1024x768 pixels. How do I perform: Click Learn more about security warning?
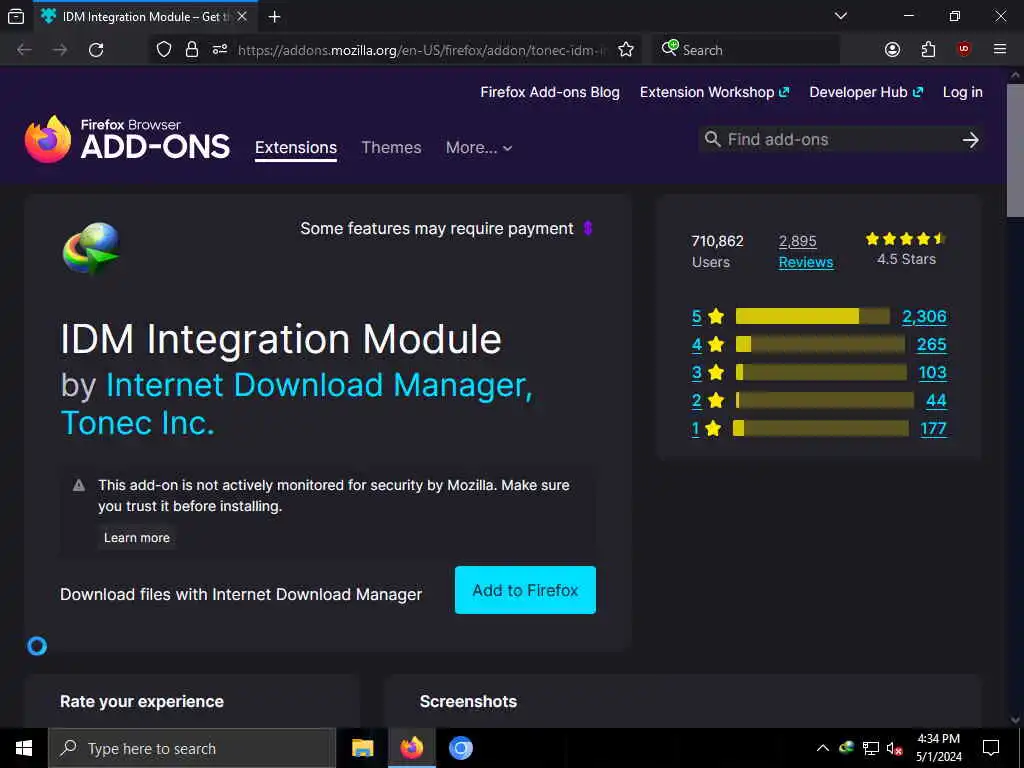136,537
